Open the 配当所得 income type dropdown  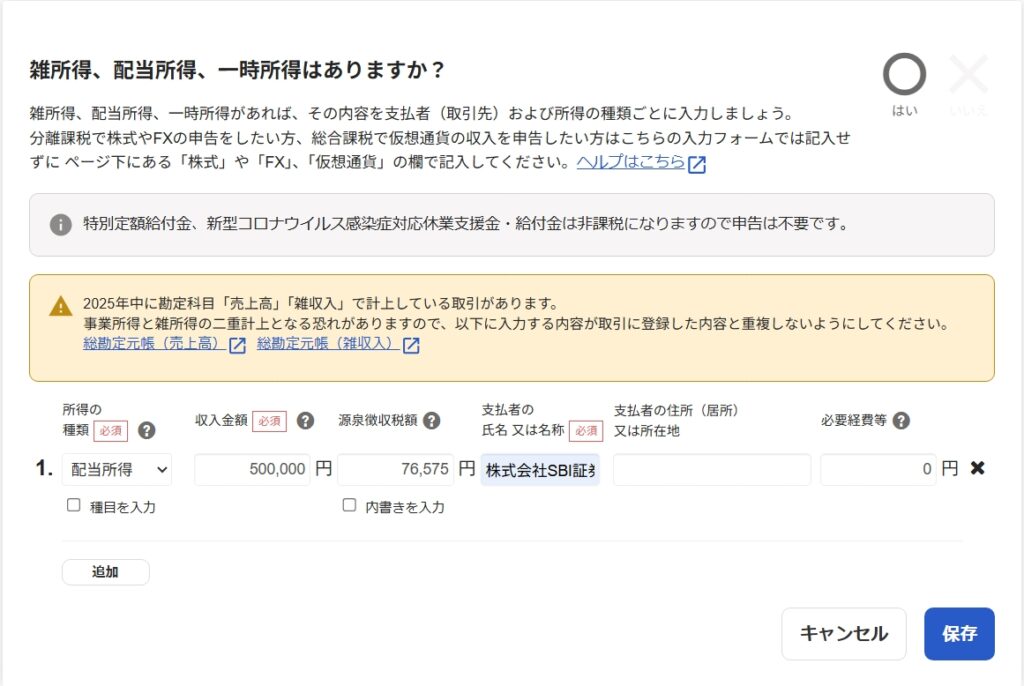coord(117,469)
